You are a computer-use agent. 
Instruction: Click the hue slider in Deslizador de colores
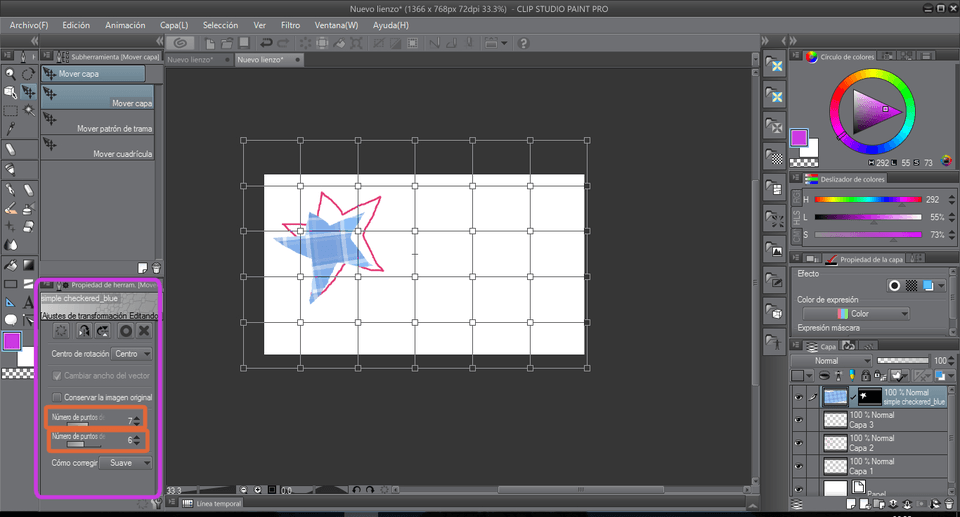867,199
